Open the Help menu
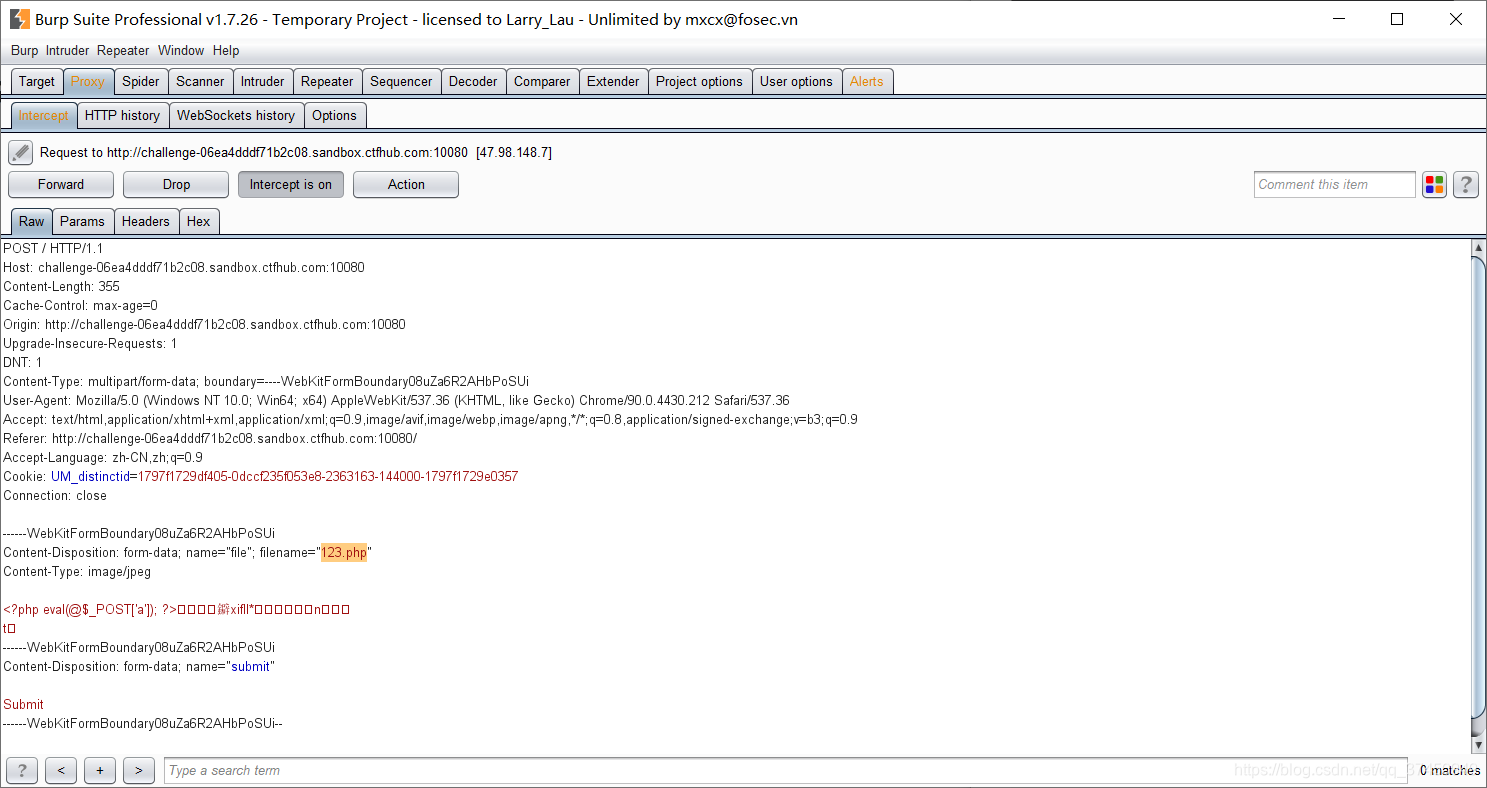1487x788 pixels. [226, 50]
